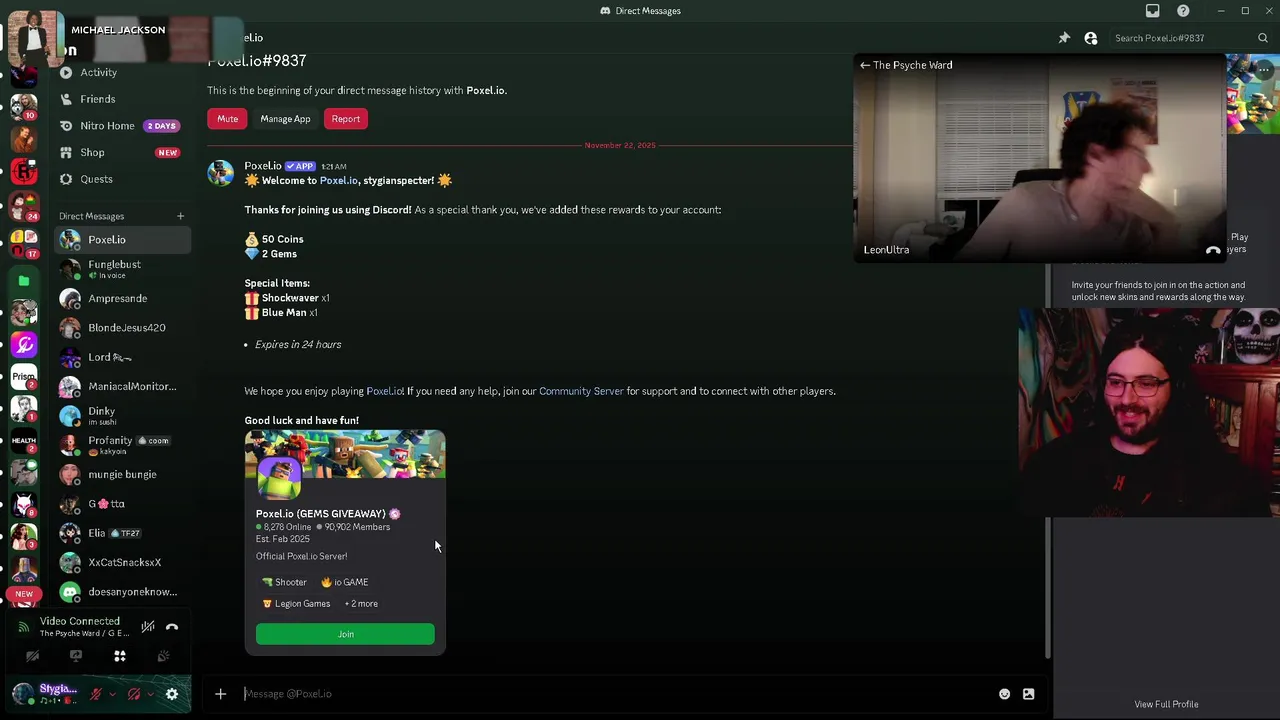1280x720 pixels.
Task: Click the Mute button
Action: [228, 119]
